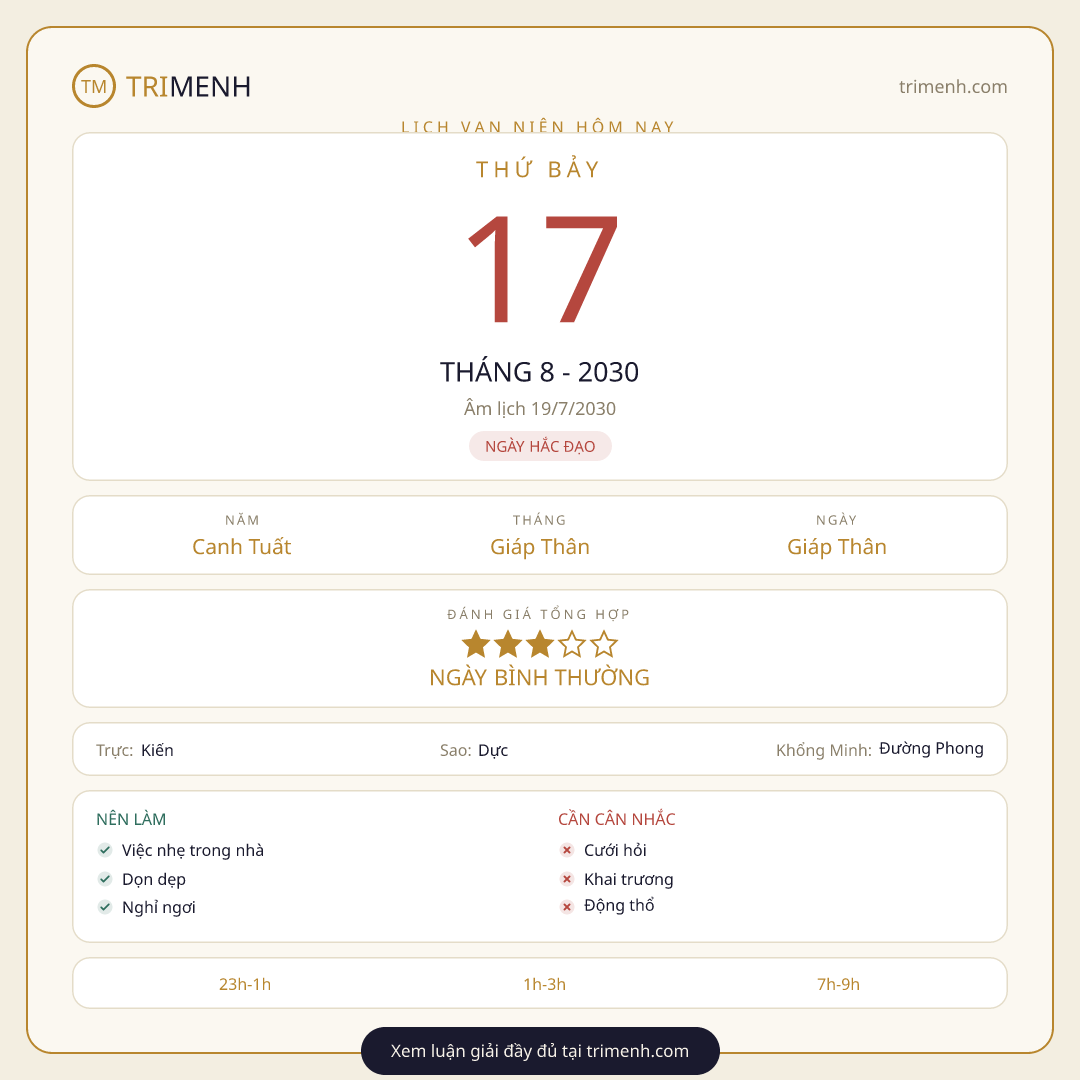The height and width of the screenshot is (1080, 1080).
Task: Select the 'Âm lịch 19/7/2030' lunar date
Action: coord(539,408)
